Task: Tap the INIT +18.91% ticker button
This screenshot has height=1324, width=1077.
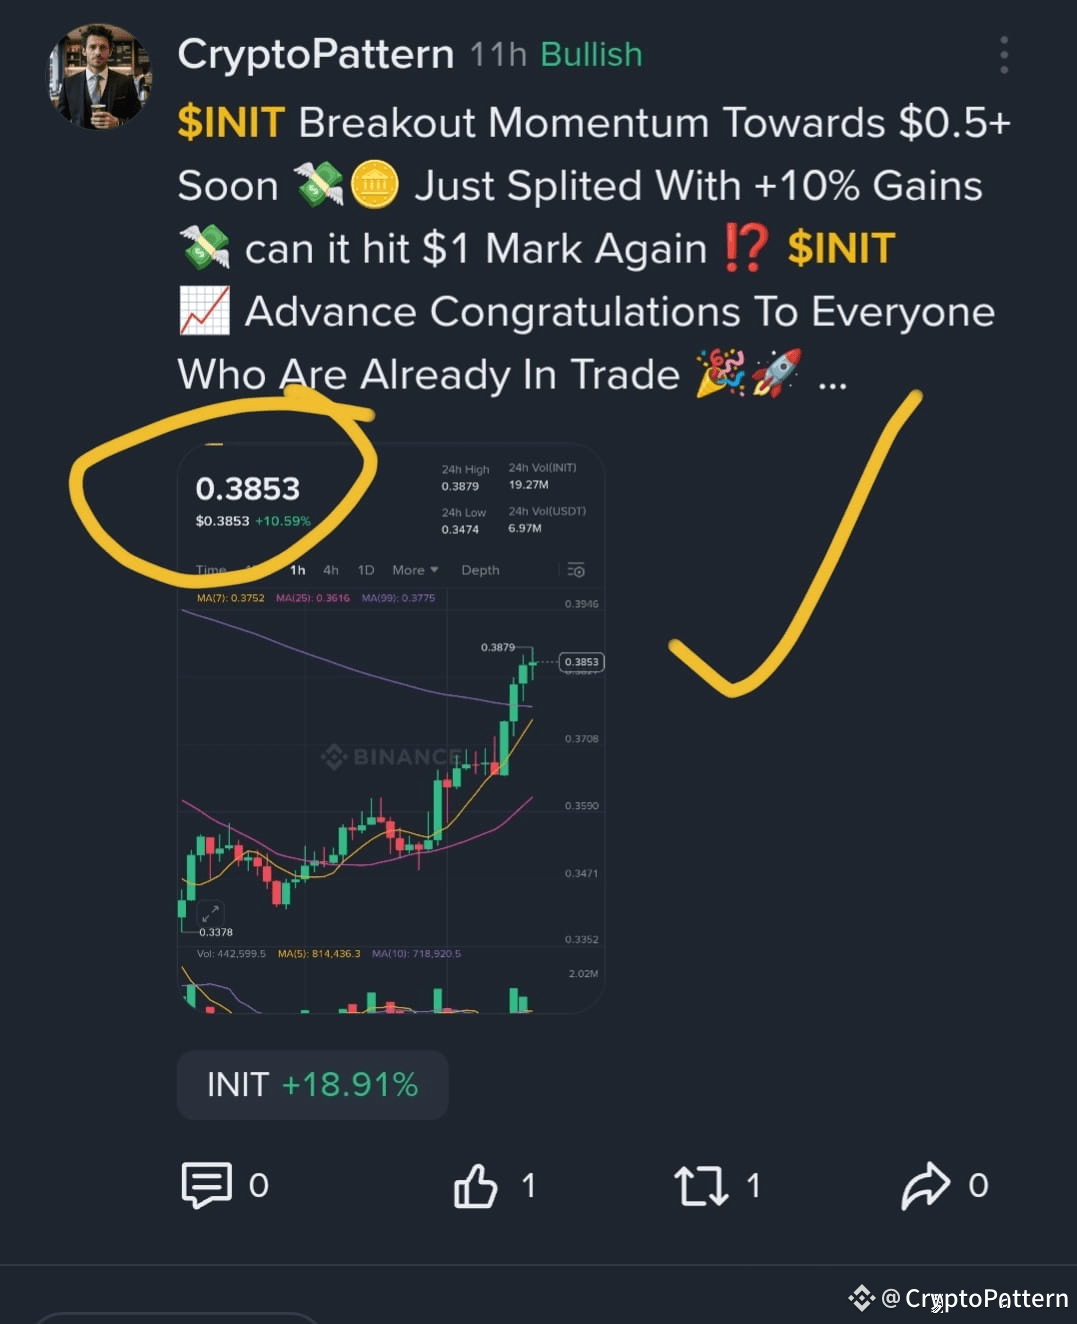Action: pyautogui.click(x=312, y=1085)
